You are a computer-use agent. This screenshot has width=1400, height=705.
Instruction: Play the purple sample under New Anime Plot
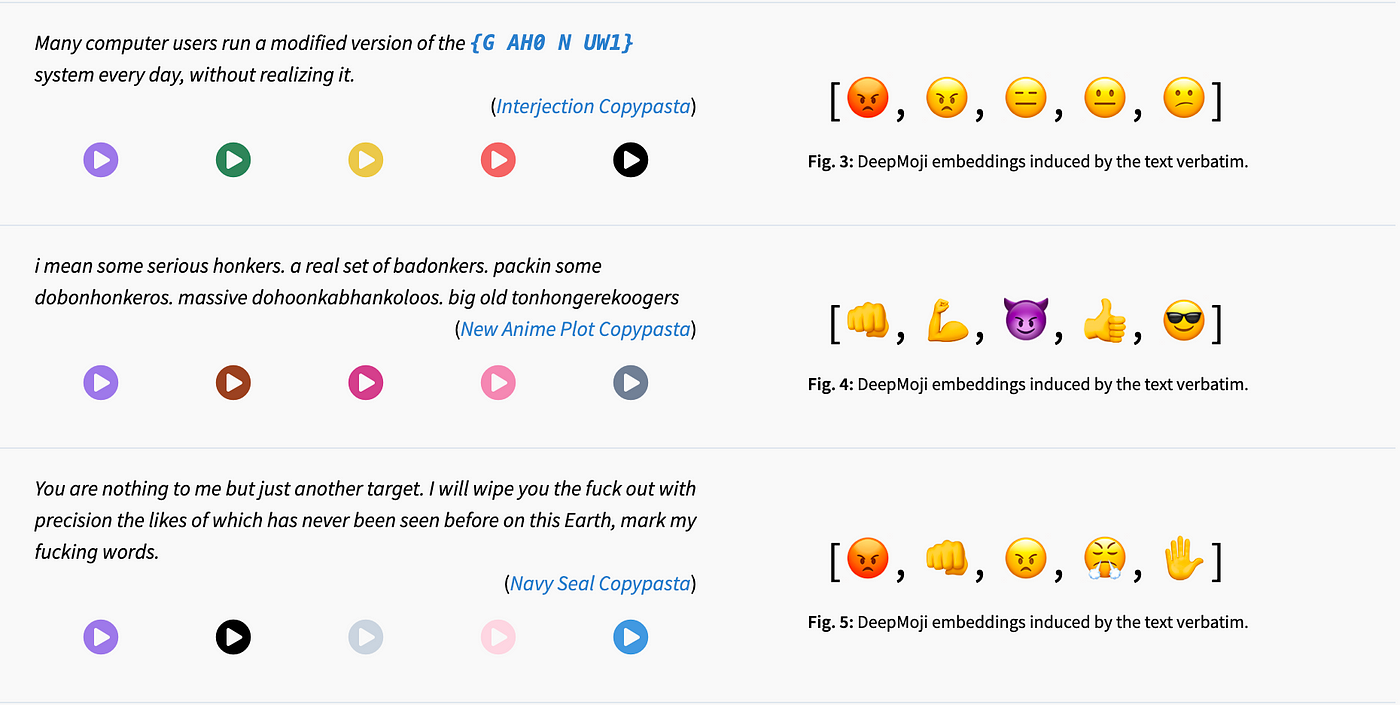(x=101, y=382)
